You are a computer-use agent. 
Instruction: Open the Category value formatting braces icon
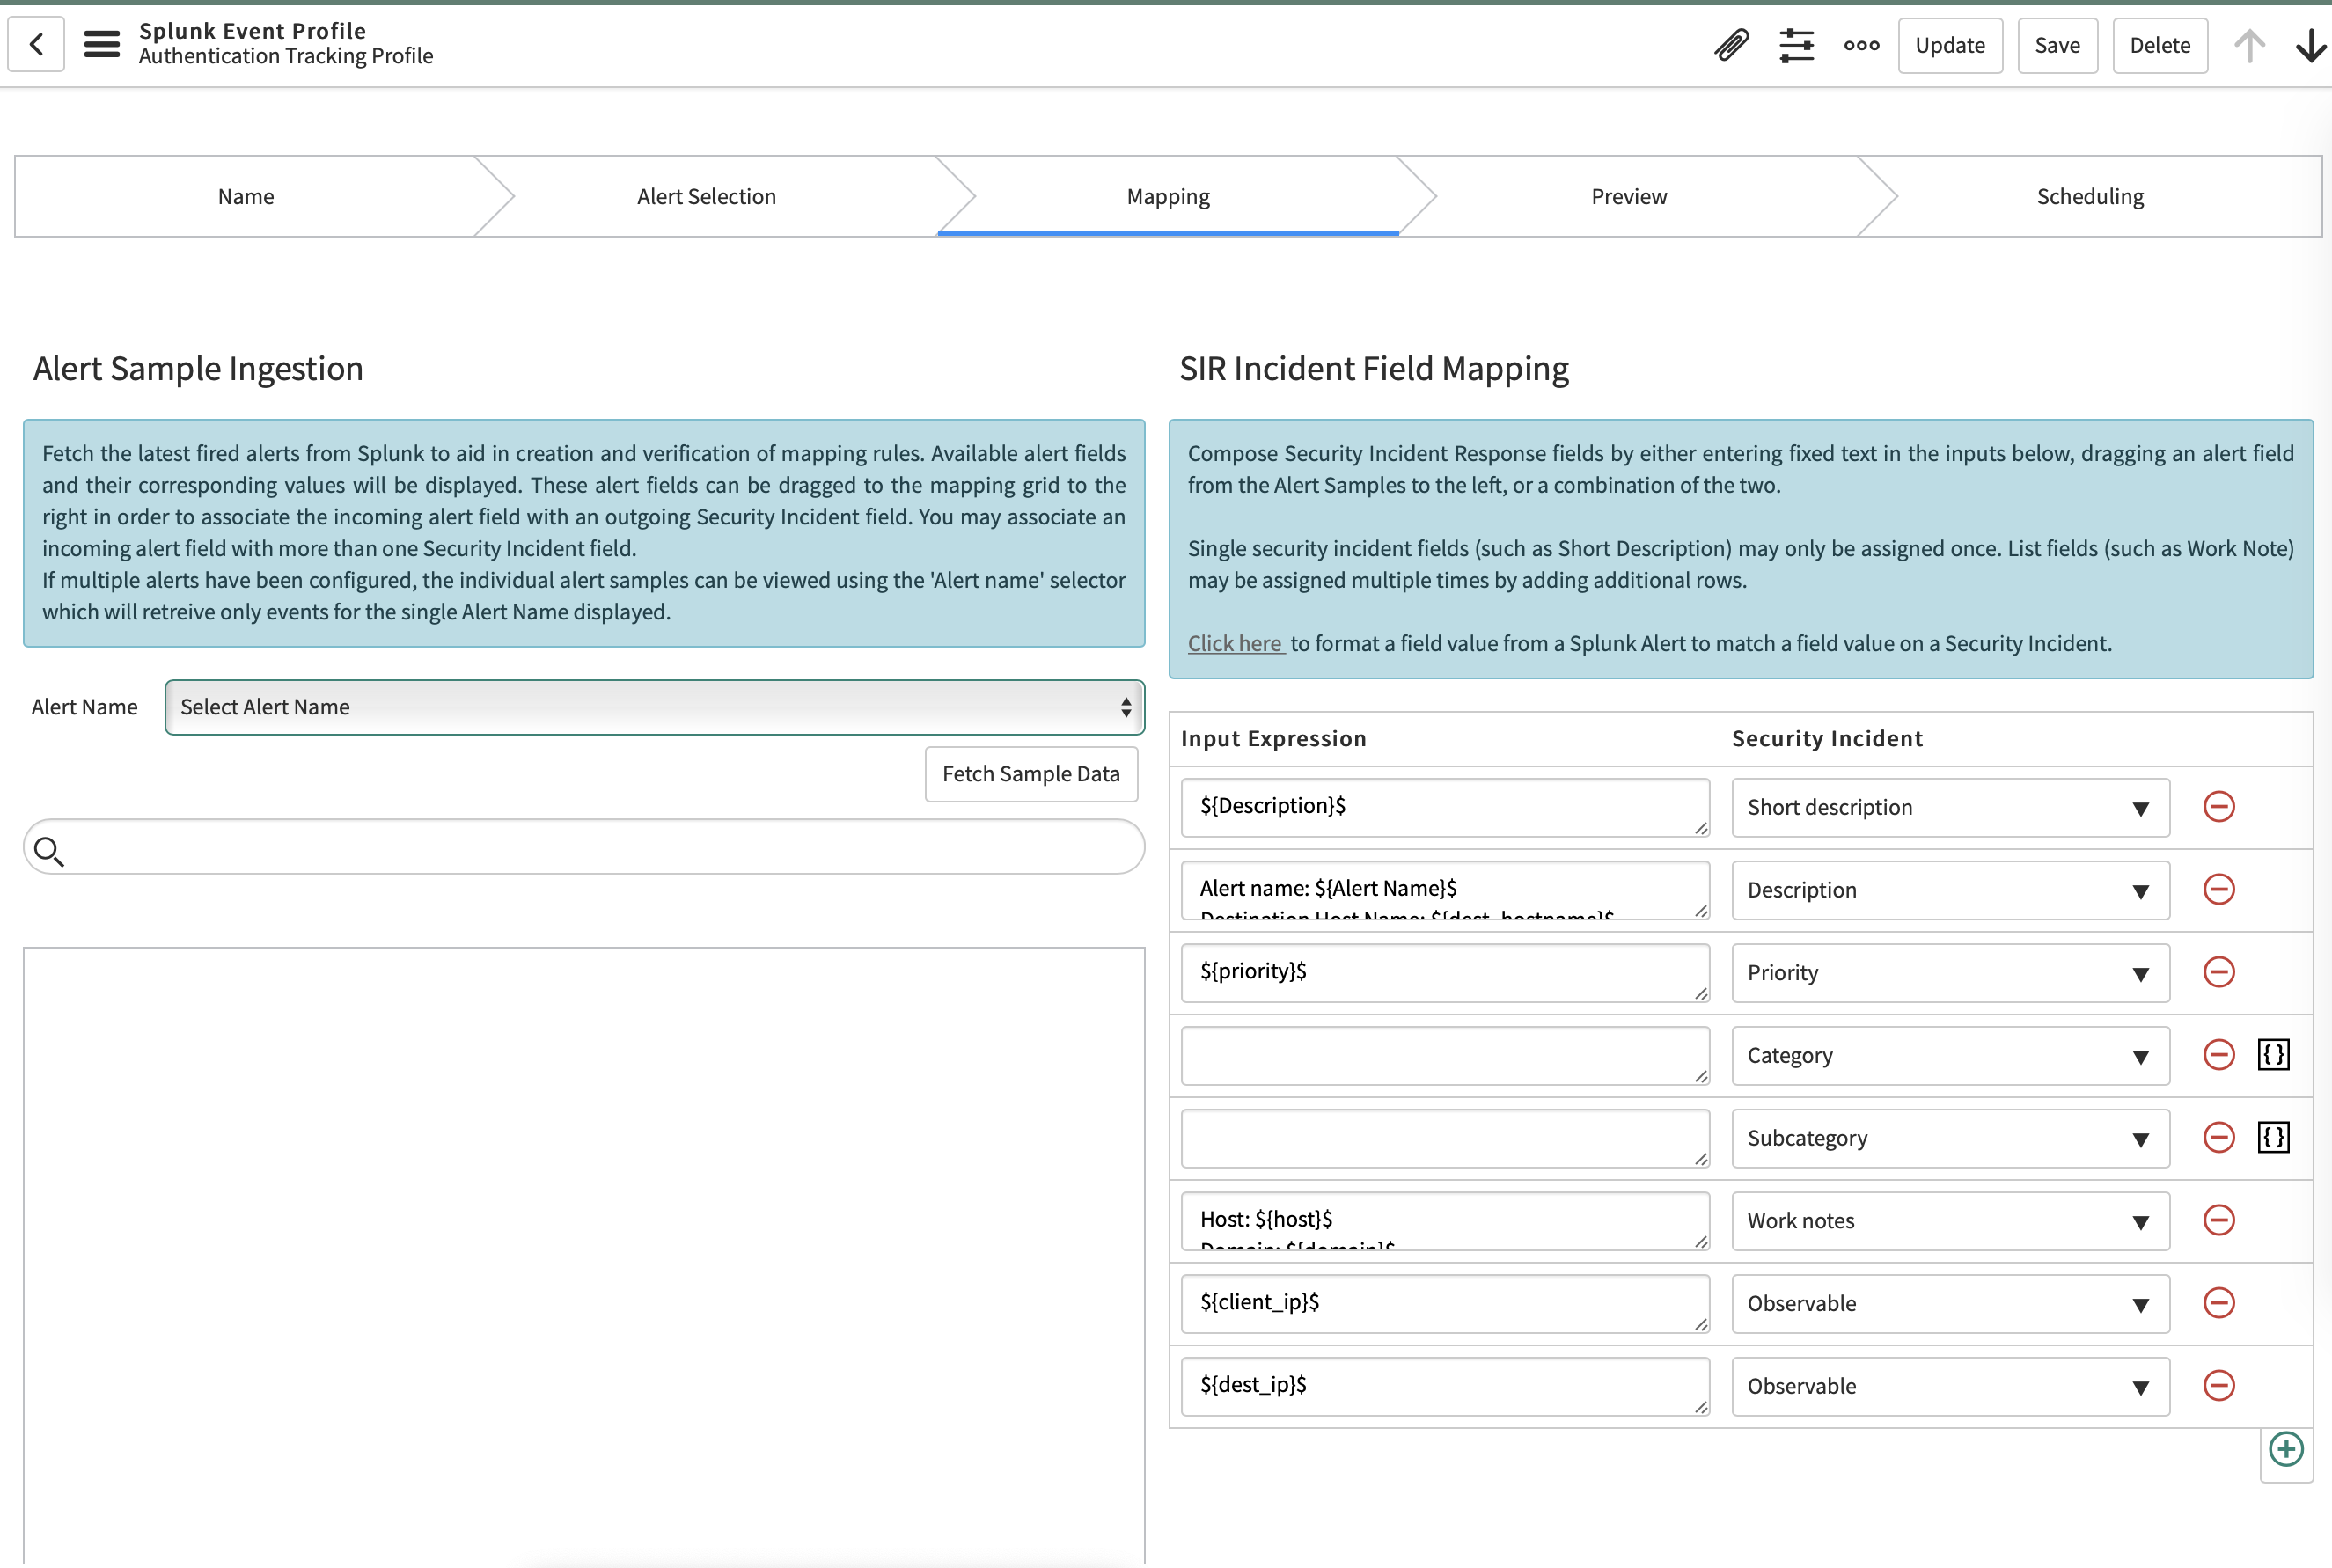pos(2274,1055)
